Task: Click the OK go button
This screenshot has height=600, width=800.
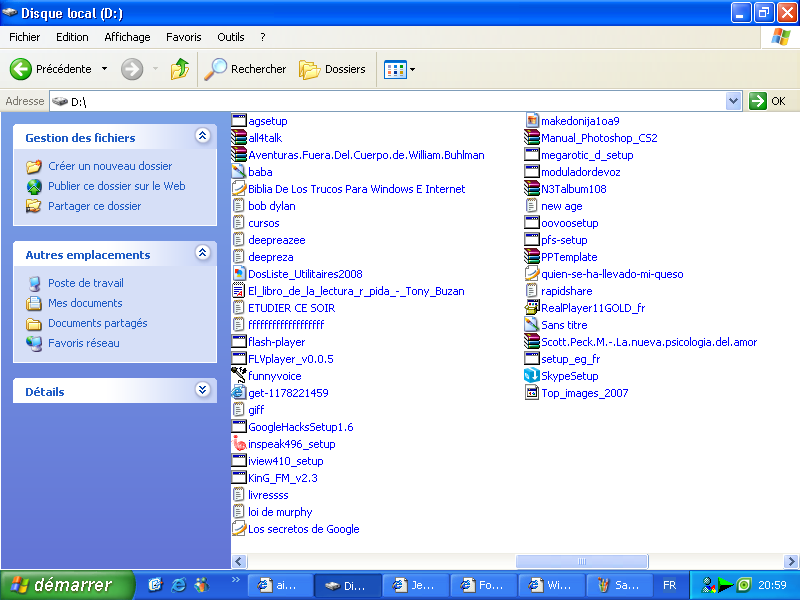Action: pyautogui.click(x=767, y=101)
